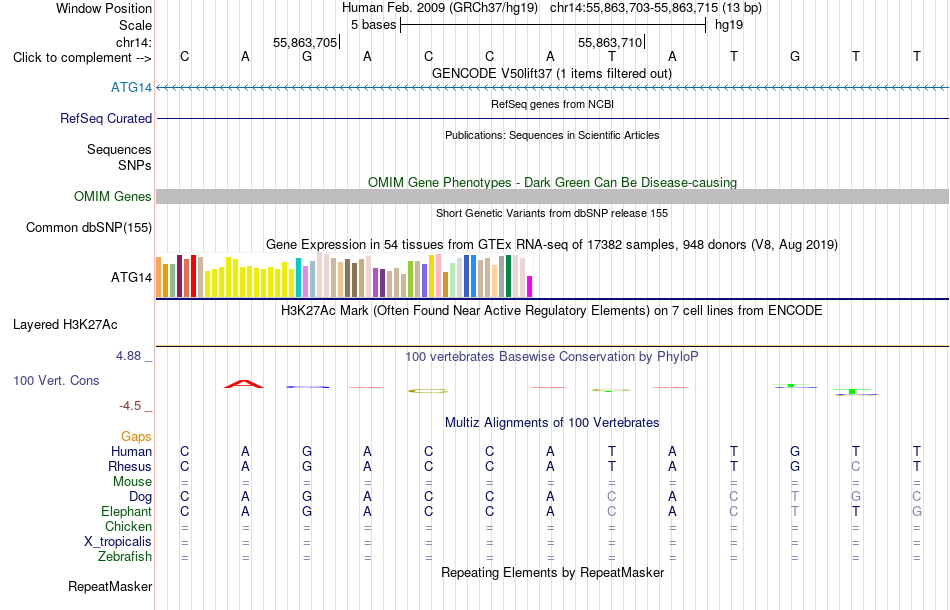Image resolution: width=950 pixels, height=610 pixels.
Task: Open the OMIM Gene Phenotypes track title
Action: click(552, 182)
